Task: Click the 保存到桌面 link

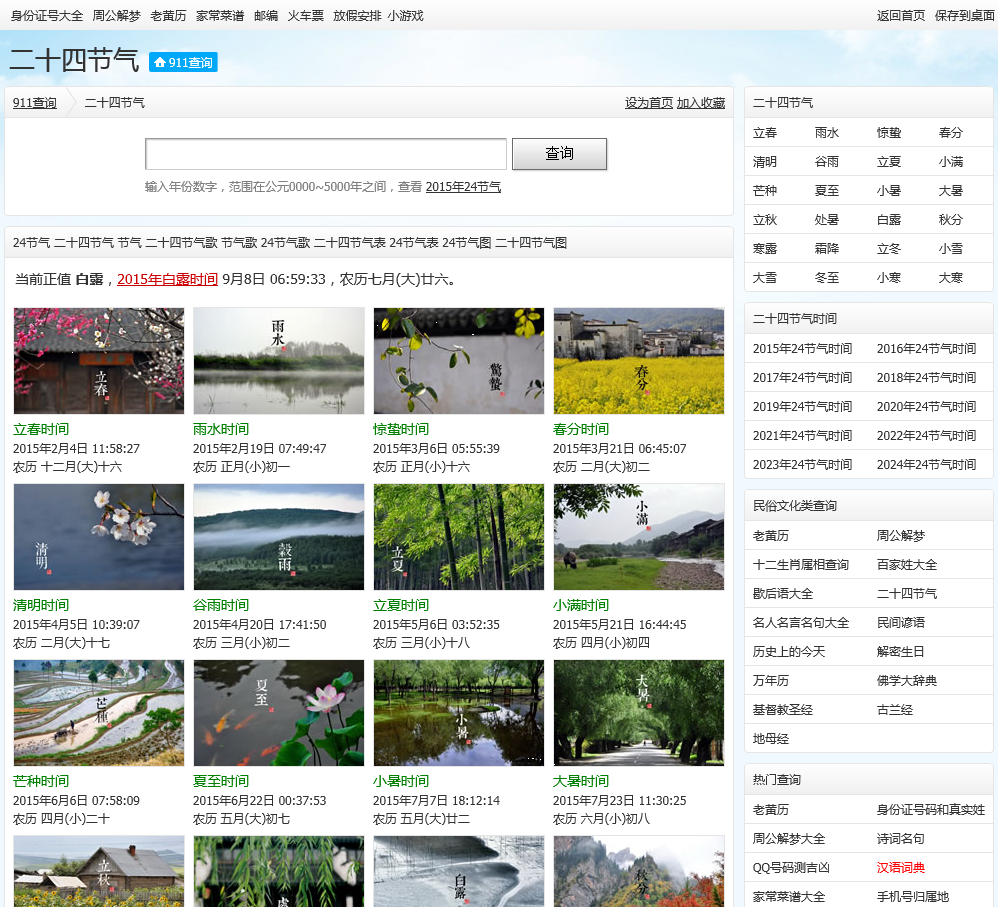Action: click(x=964, y=16)
